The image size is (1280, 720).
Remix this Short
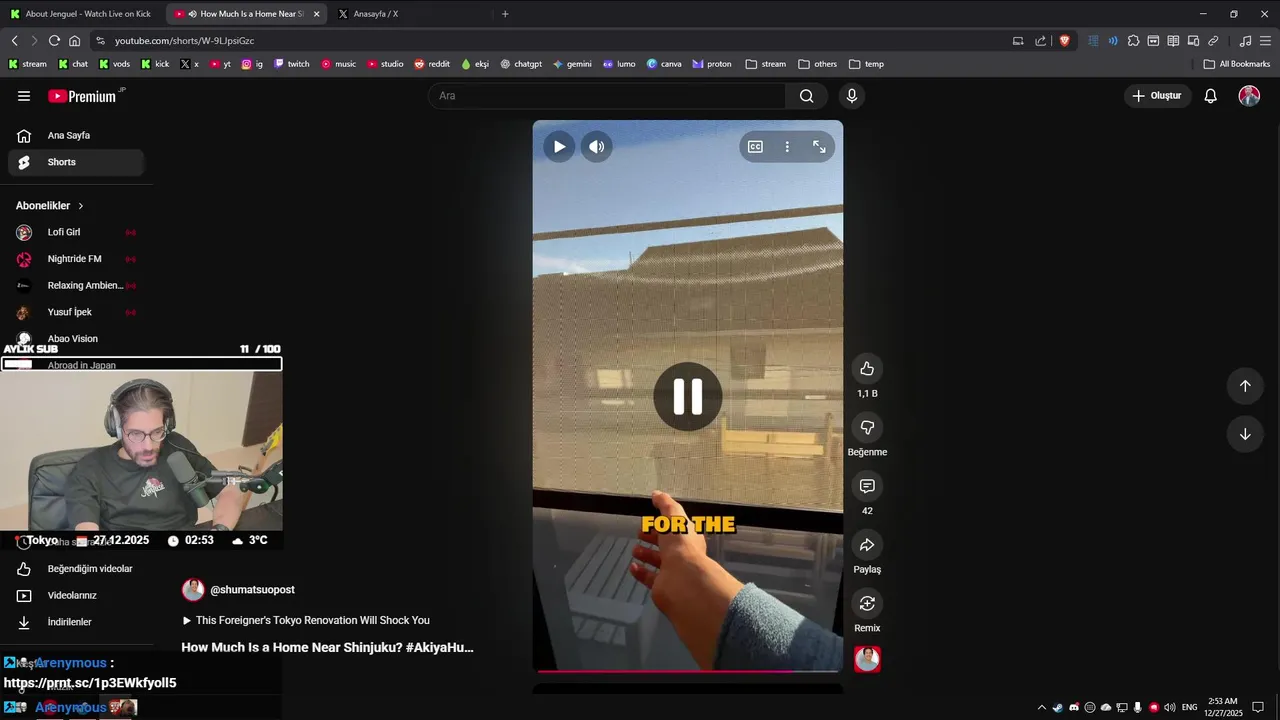[867, 603]
